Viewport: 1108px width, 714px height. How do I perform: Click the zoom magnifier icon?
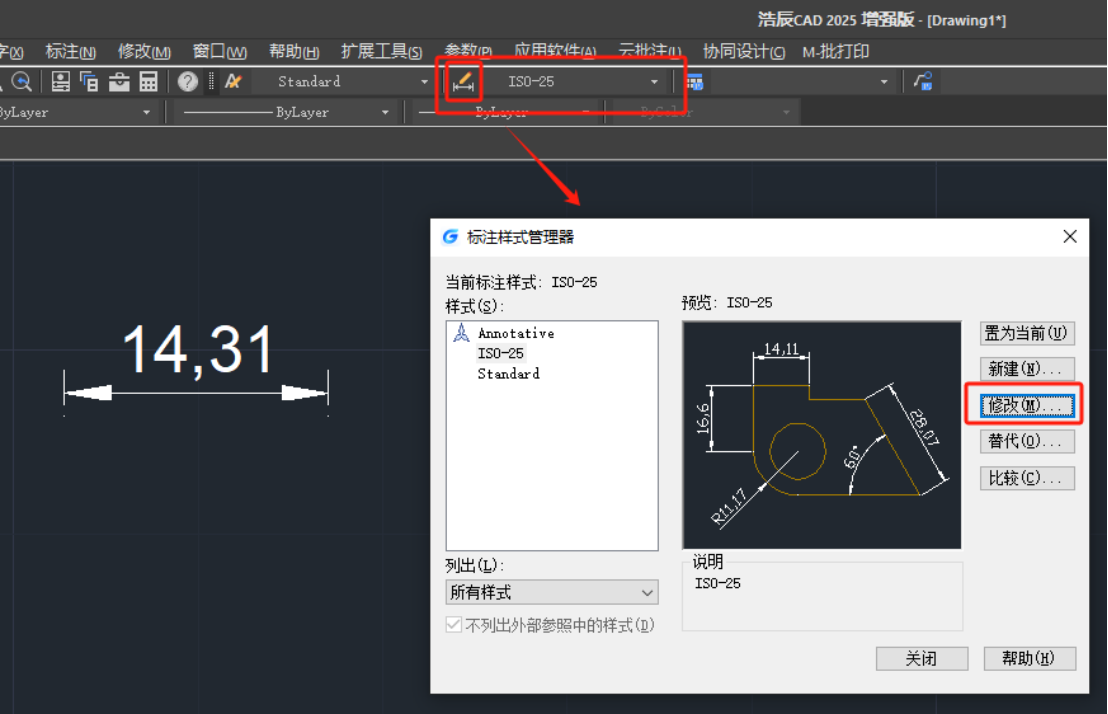coord(21,81)
